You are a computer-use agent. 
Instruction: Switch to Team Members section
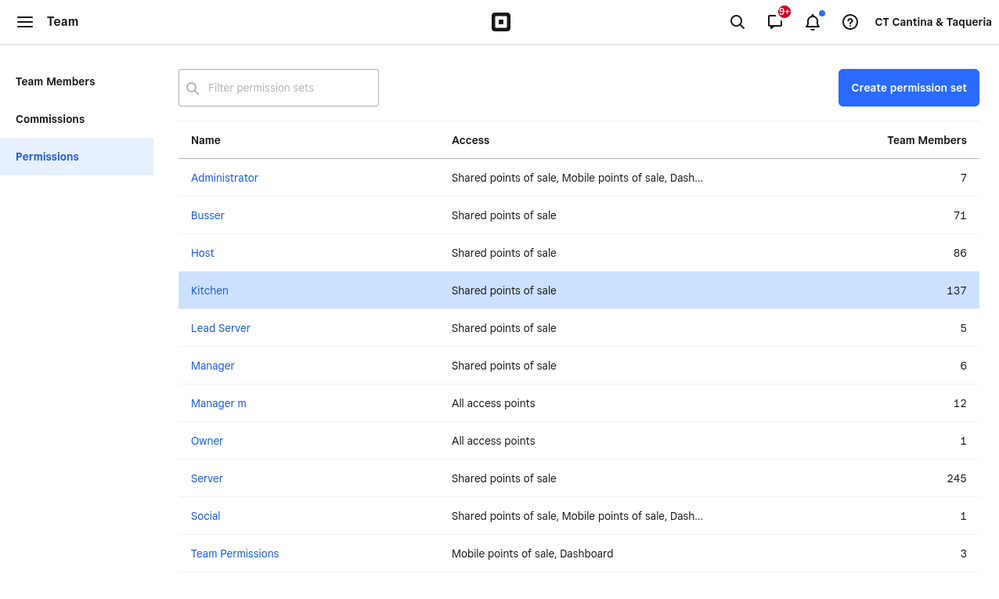point(55,81)
